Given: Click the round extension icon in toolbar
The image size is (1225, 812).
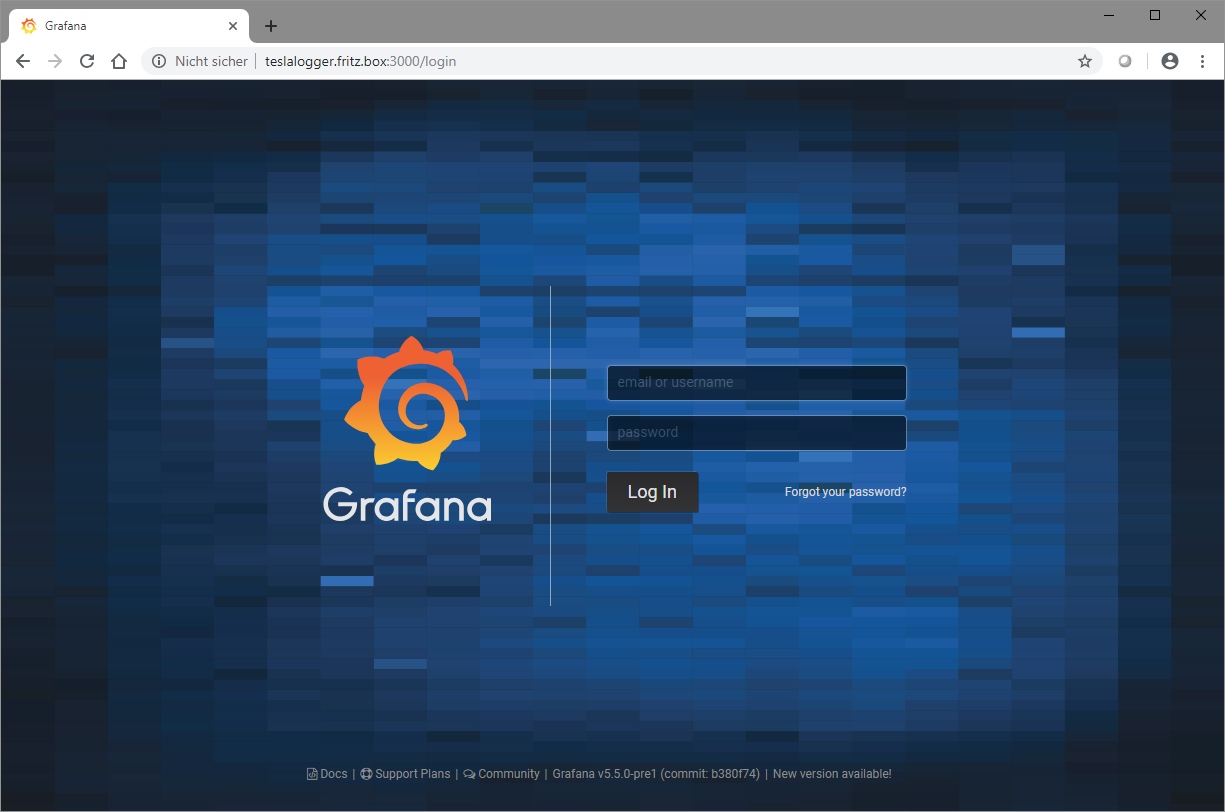Looking at the screenshot, I should pos(1125,61).
